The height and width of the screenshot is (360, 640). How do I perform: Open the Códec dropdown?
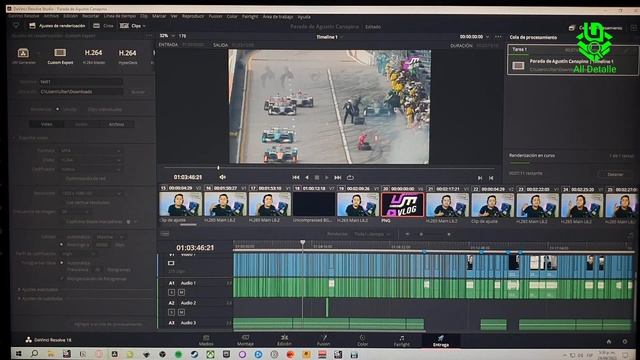pyautogui.click(x=91, y=160)
